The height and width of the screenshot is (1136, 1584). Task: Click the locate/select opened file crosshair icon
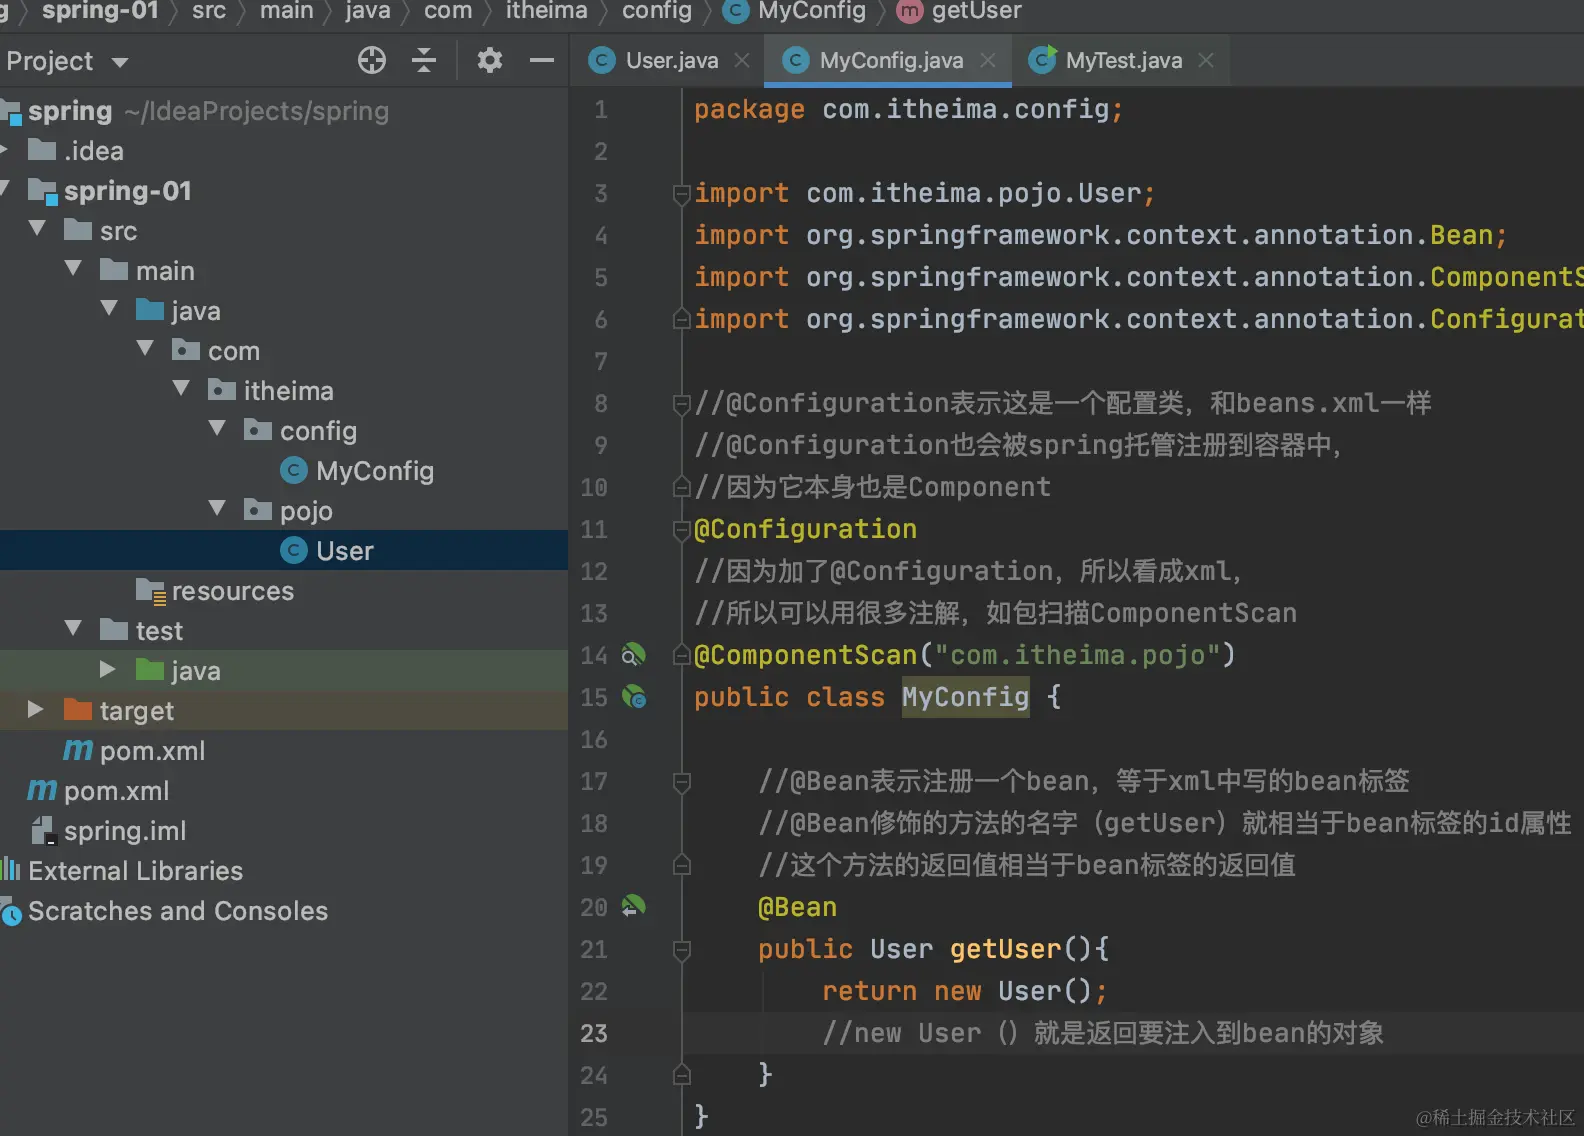(372, 61)
